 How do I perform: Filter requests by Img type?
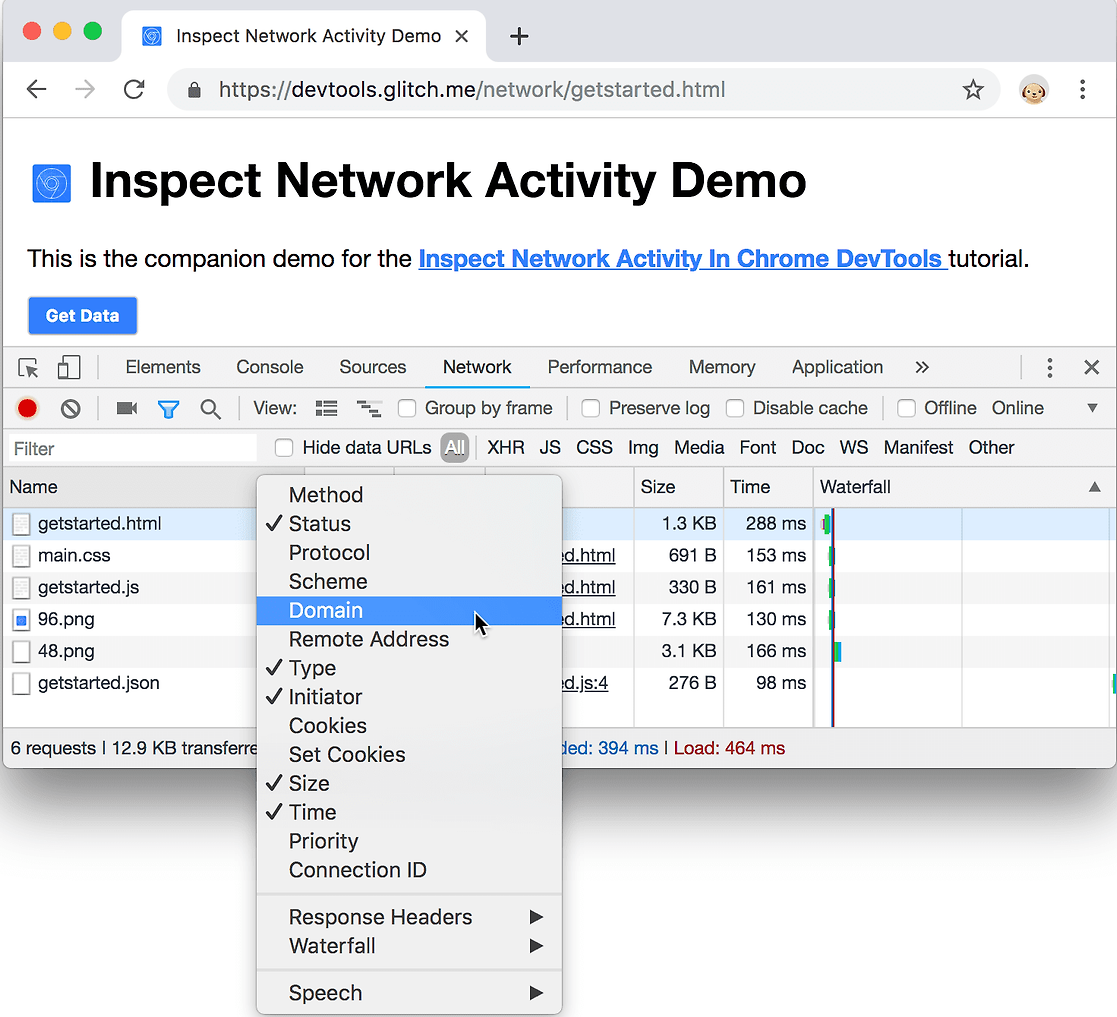tap(643, 448)
